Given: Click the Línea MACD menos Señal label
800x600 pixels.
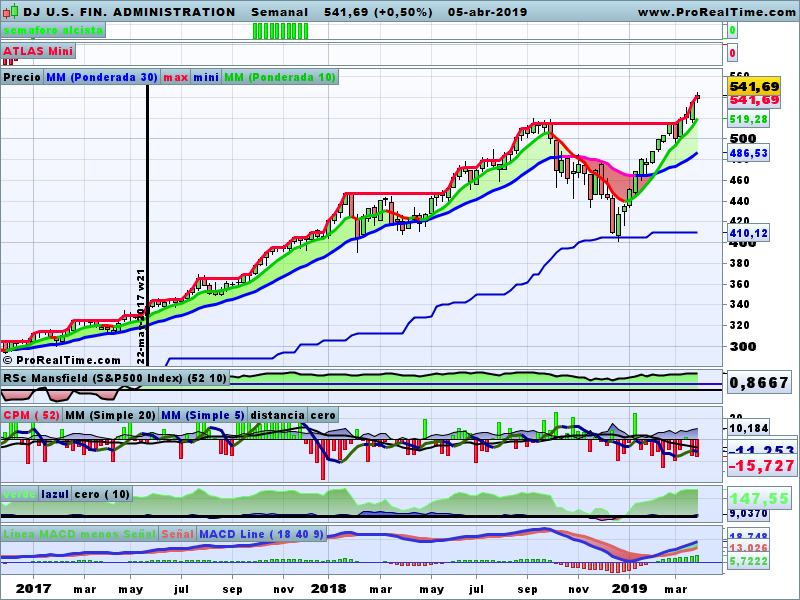Looking at the screenshot, I should coord(80,534).
